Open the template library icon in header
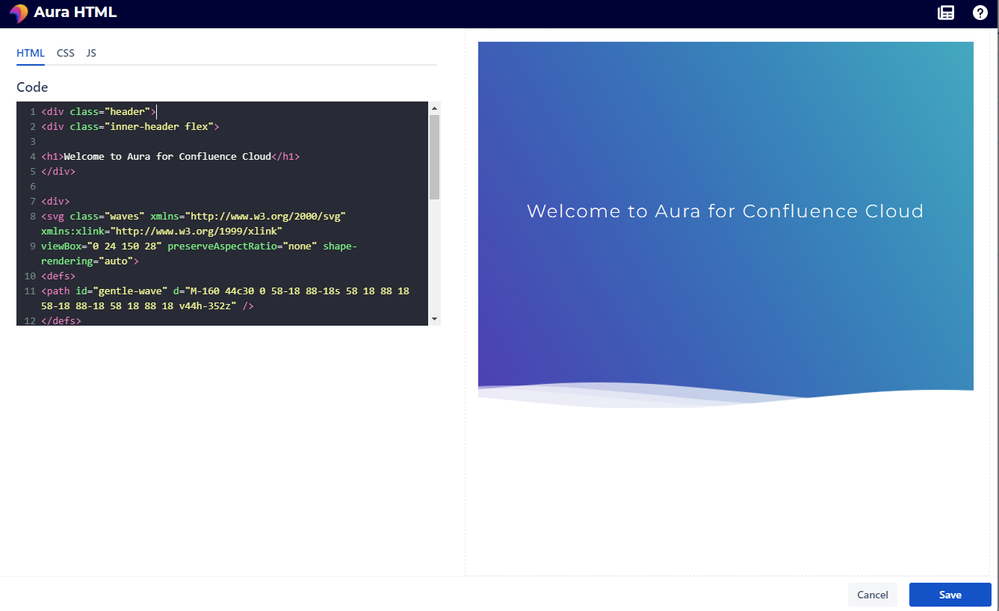The height and width of the screenshot is (611, 999). click(x=946, y=13)
